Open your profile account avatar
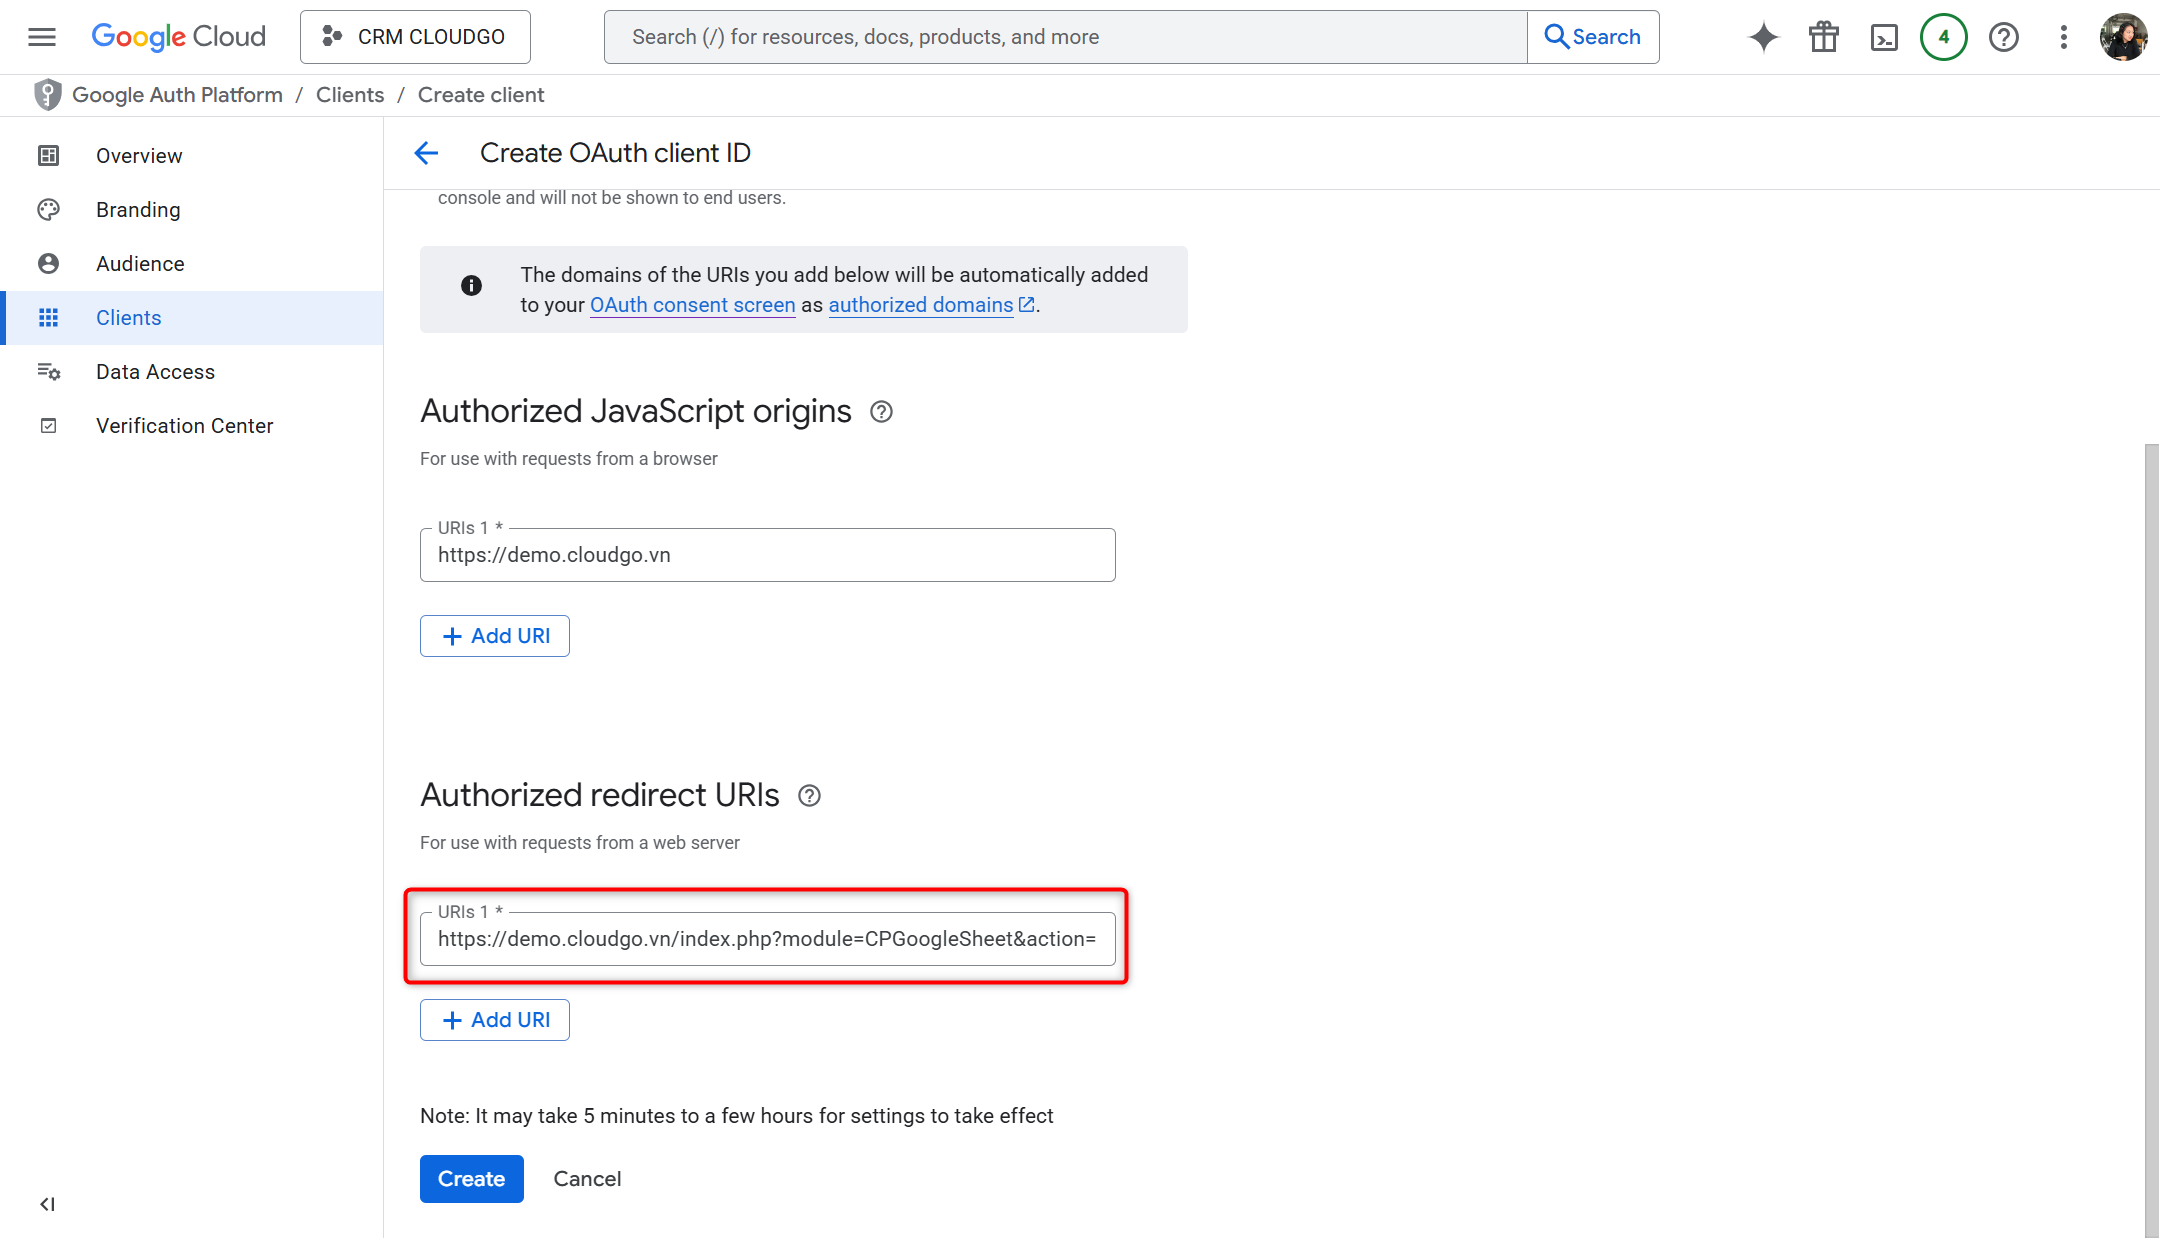The width and height of the screenshot is (2160, 1238). [2123, 36]
